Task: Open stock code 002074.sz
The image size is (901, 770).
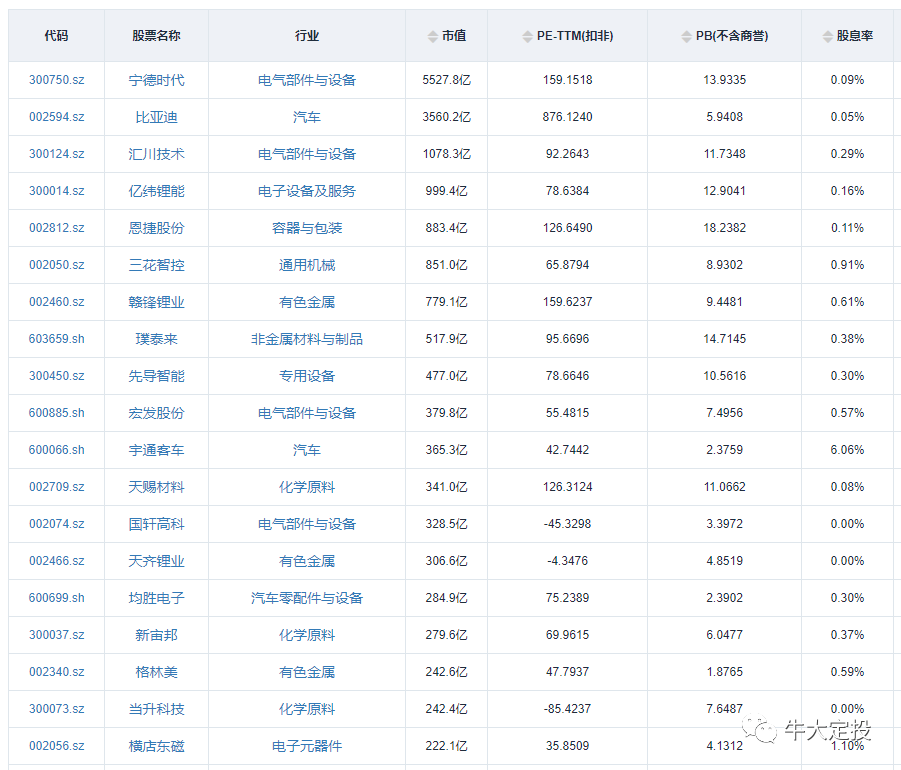Action: (57, 524)
